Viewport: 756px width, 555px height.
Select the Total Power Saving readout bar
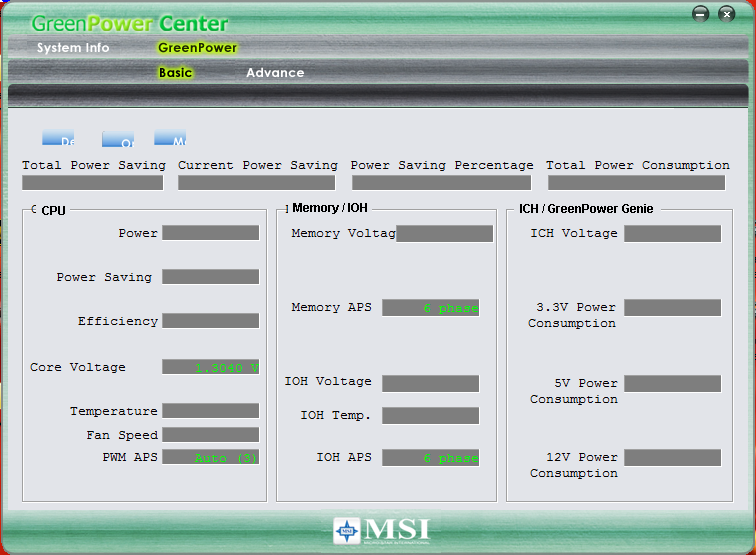pyautogui.click(x=93, y=183)
